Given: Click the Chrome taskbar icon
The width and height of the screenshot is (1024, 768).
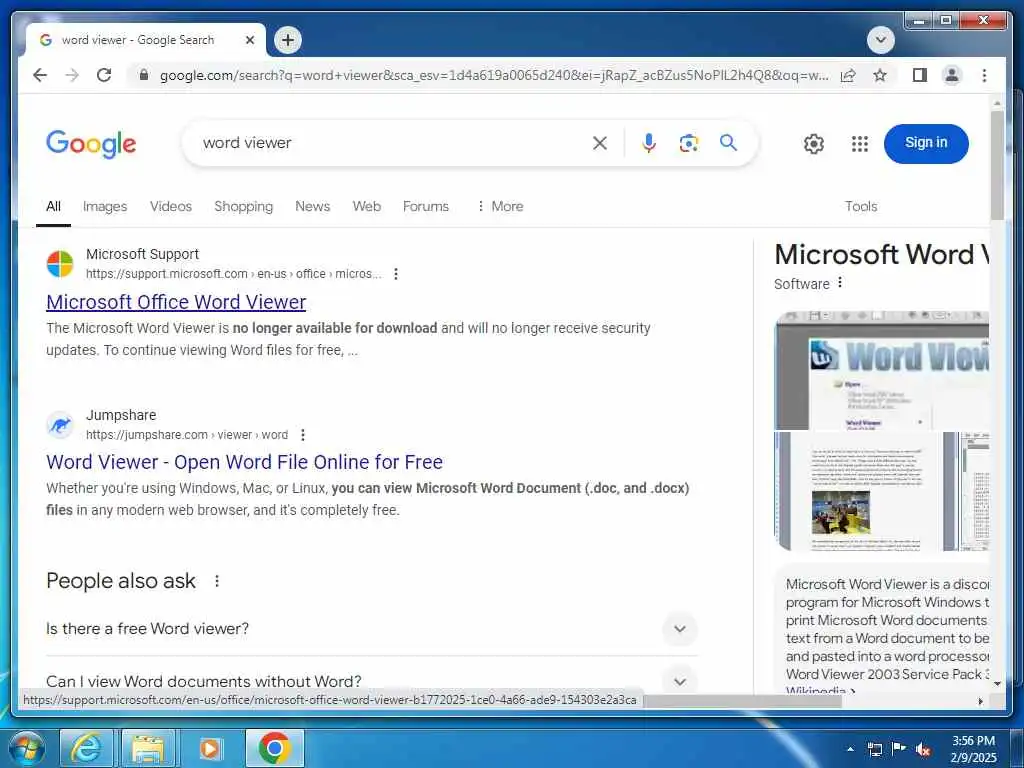Looking at the screenshot, I should [274, 748].
